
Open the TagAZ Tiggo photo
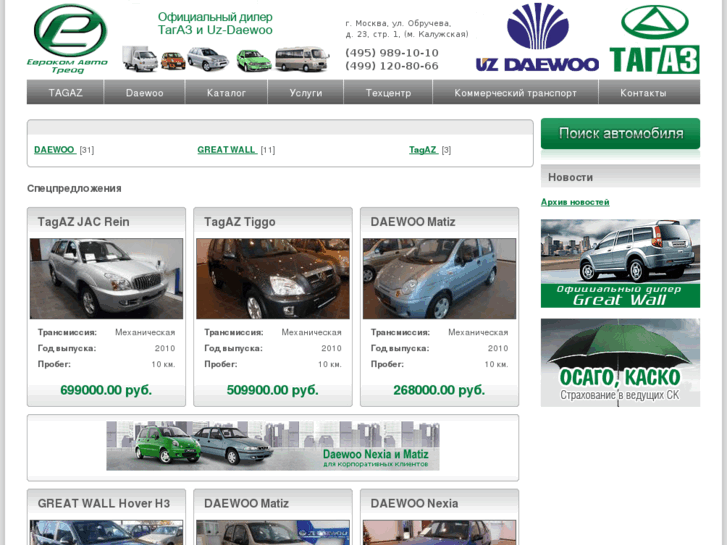[273, 278]
